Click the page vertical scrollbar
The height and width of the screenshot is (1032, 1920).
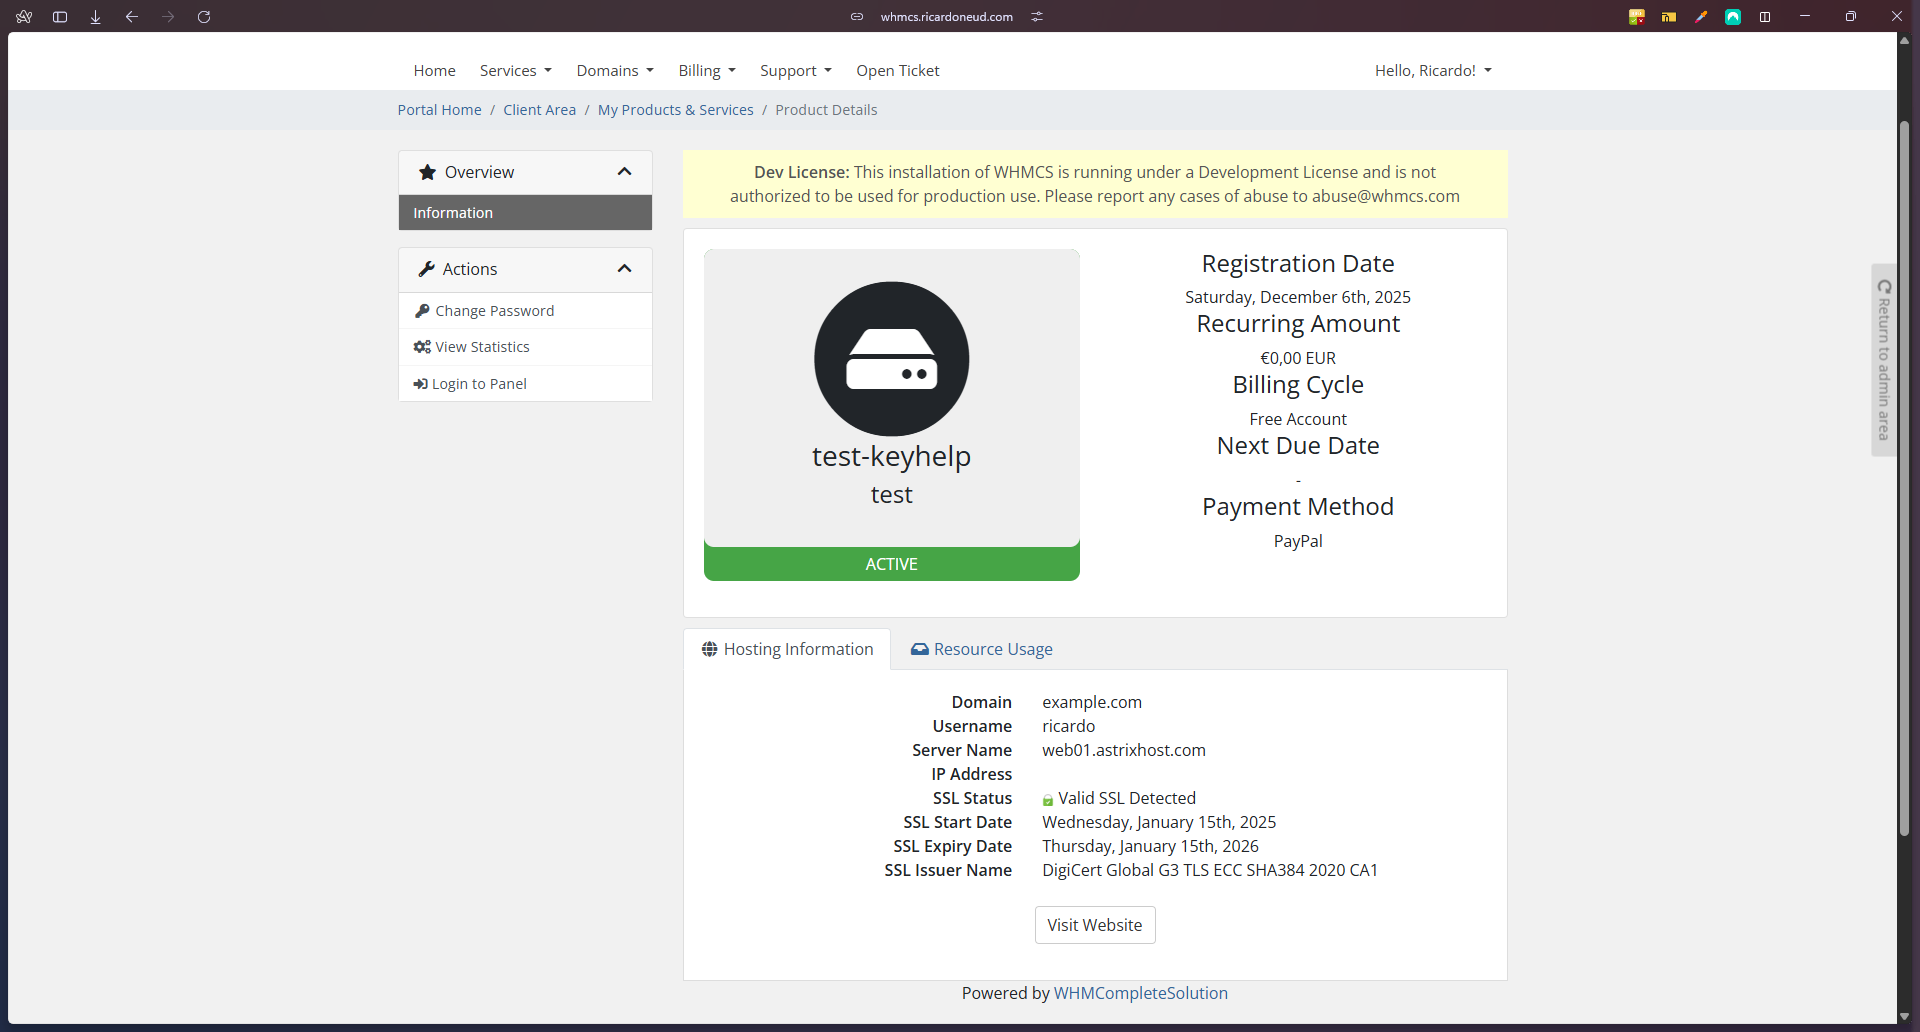point(1904,478)
